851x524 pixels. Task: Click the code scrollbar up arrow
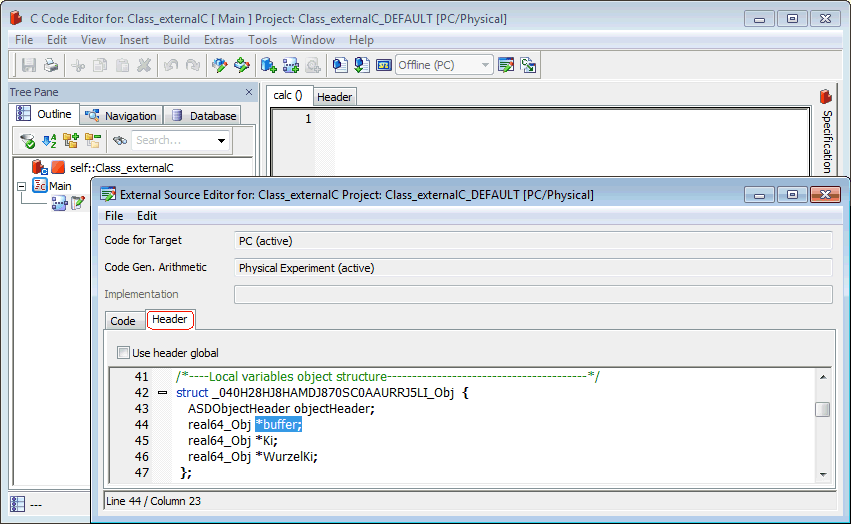coord(823,376)
